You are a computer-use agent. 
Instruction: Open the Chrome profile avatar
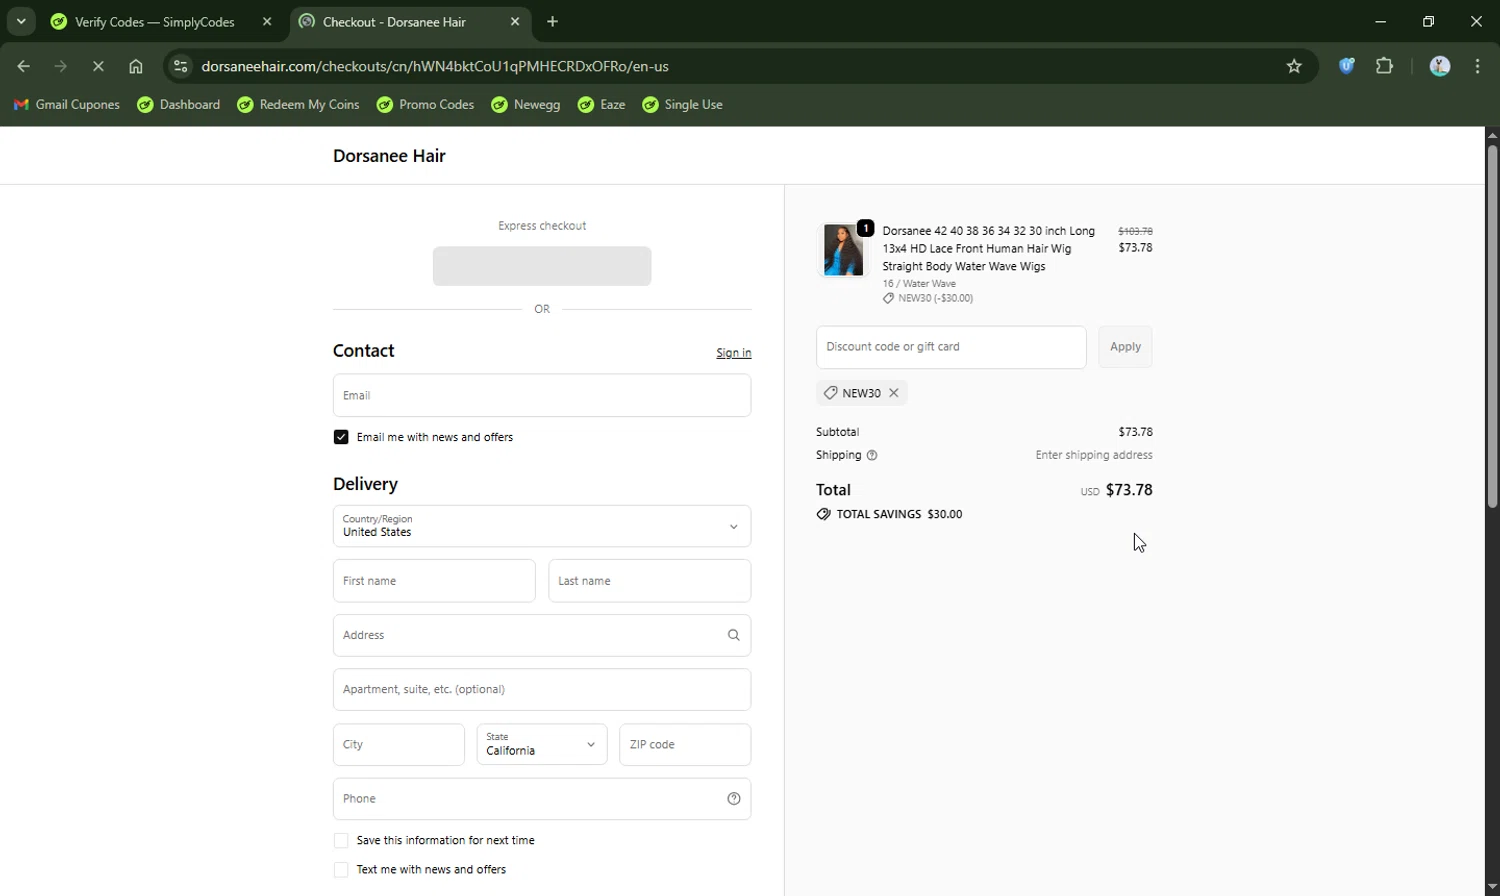point(1440,66)
